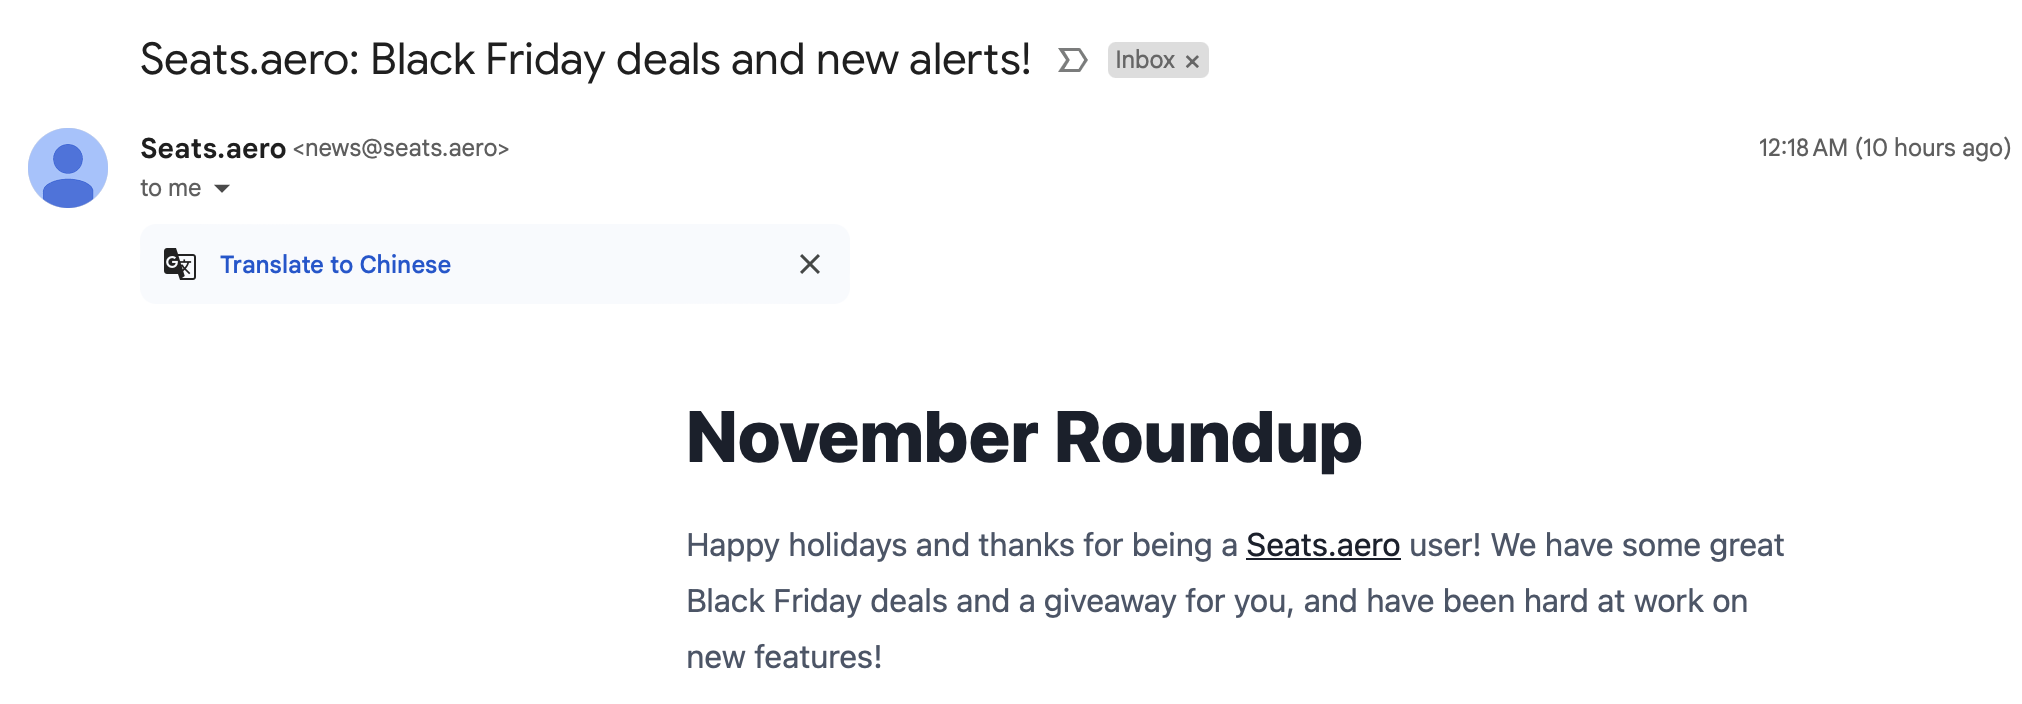Click the '(10 hours ago)' relative time
The height and width of the screenshot is (704, 2022).
[x=1933, y=148]
